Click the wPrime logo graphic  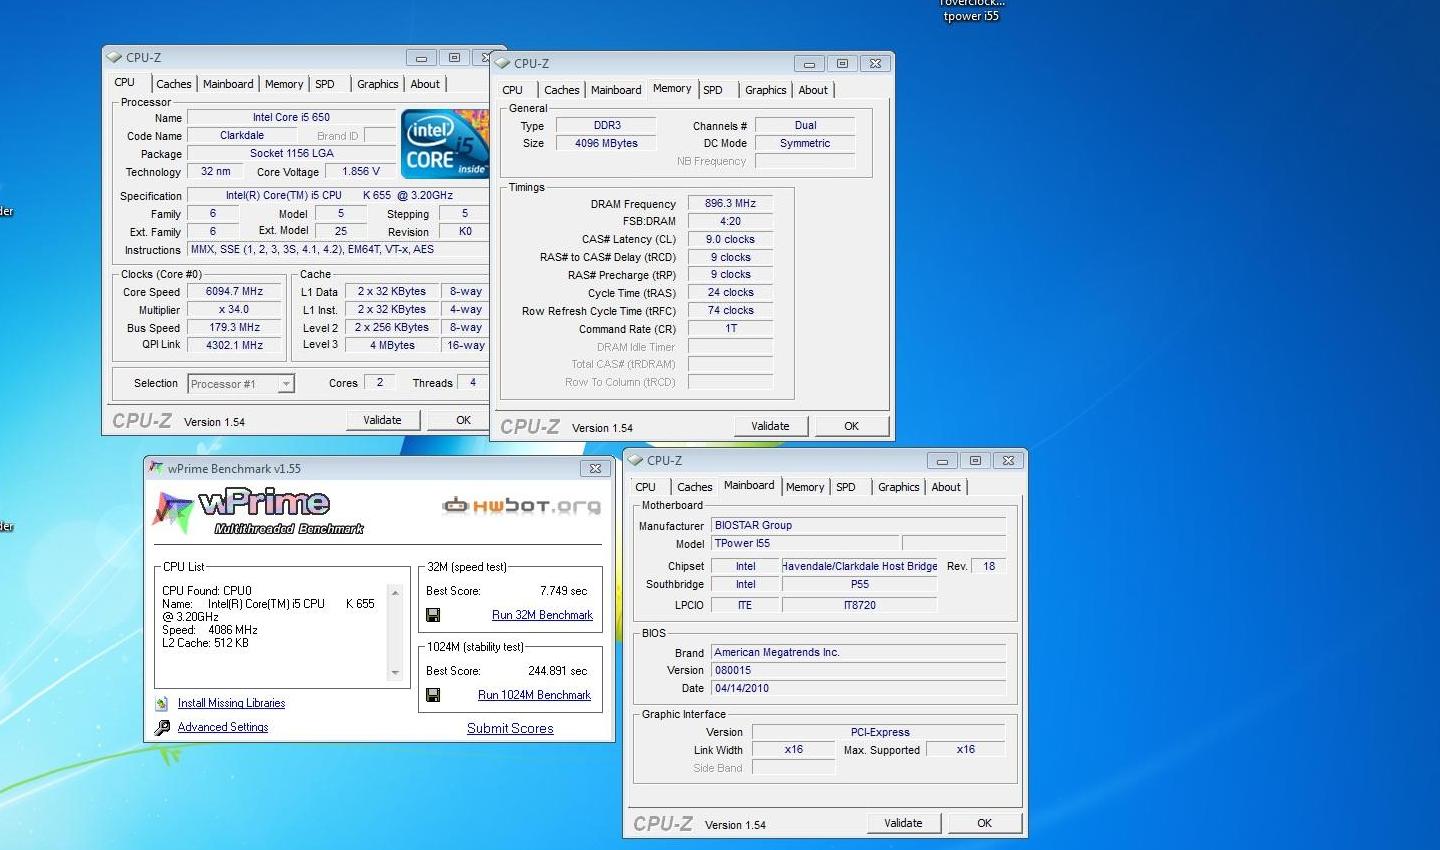(x=258, y=512)
